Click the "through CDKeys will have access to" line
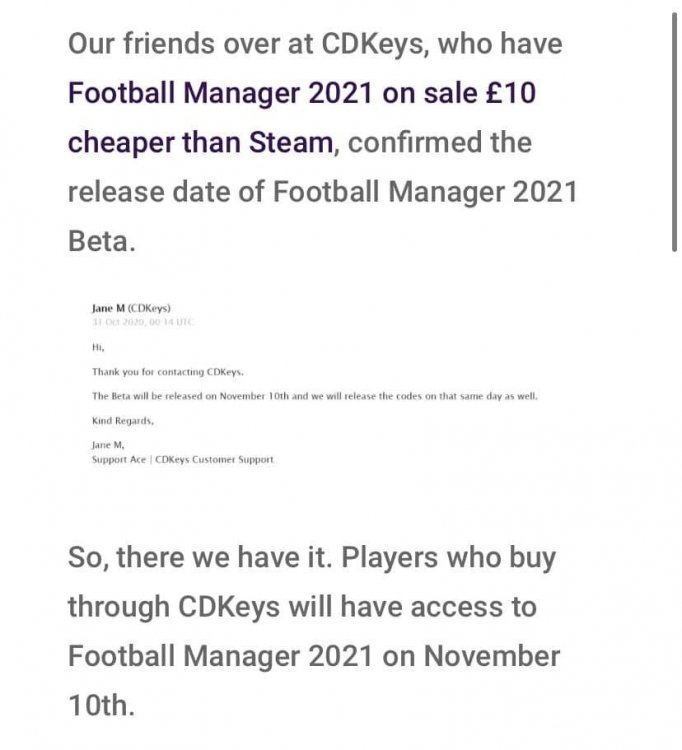 [302, 607]
